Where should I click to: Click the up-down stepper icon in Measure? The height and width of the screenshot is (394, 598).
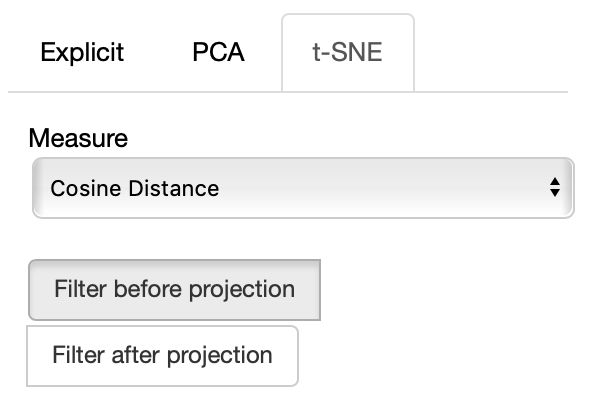click(x=555, y=188)
